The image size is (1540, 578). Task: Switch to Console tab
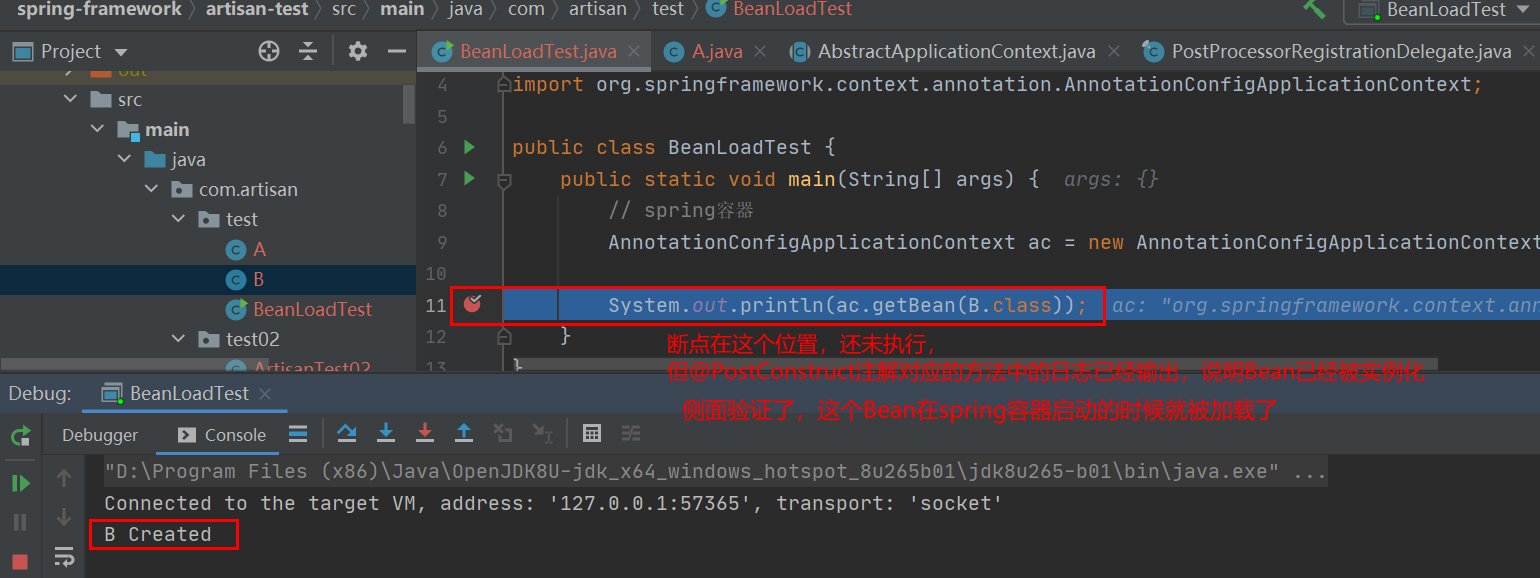pyautogui.click(x=222, y=435)
